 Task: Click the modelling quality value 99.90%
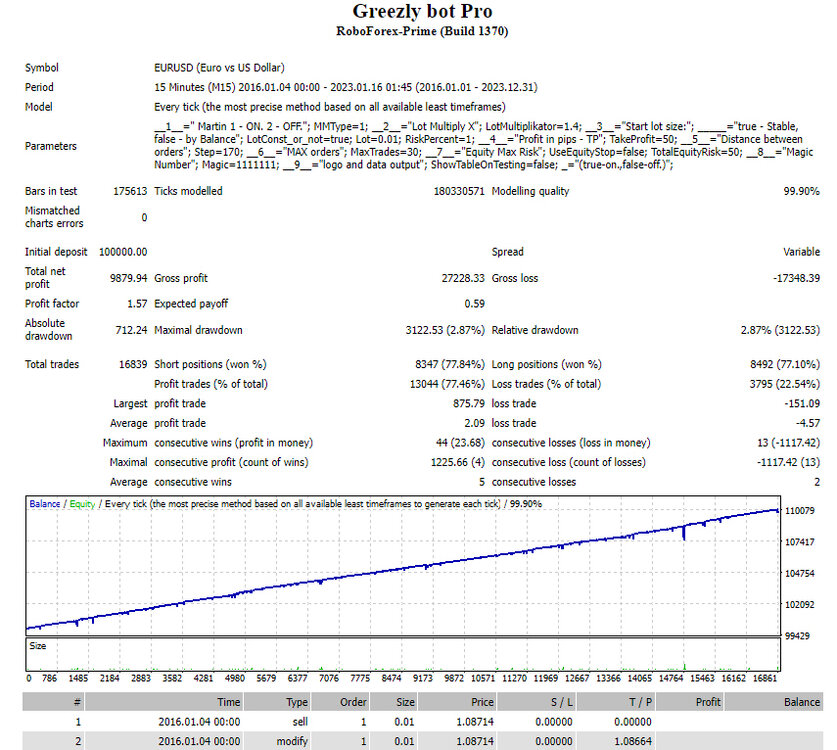801,191
